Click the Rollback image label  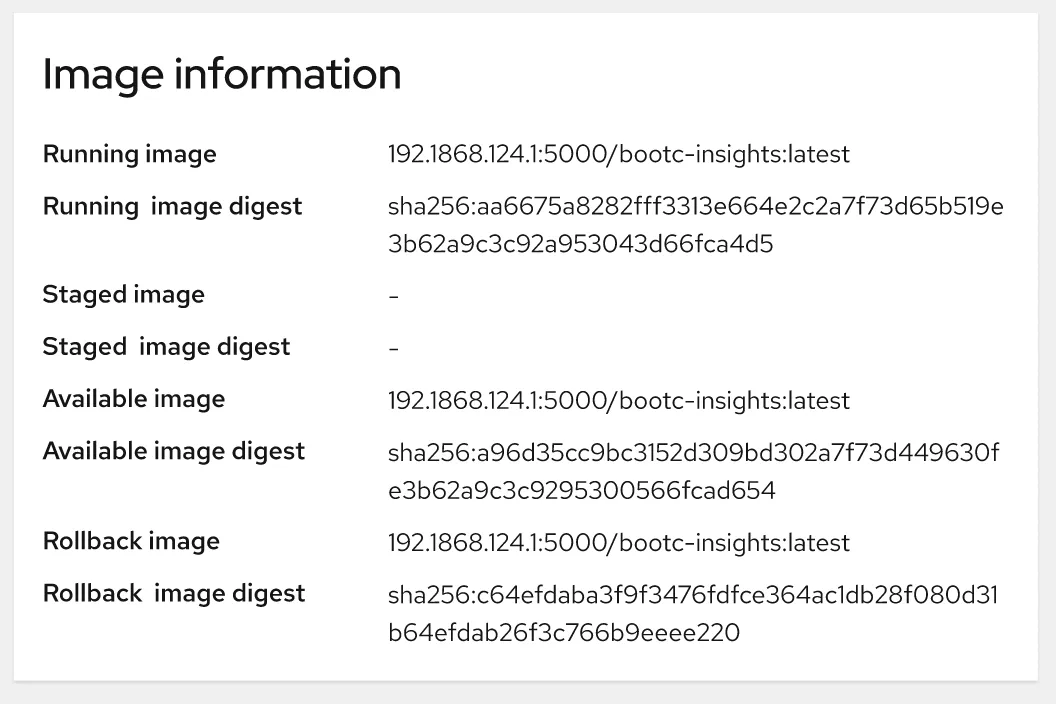(131, 541)
